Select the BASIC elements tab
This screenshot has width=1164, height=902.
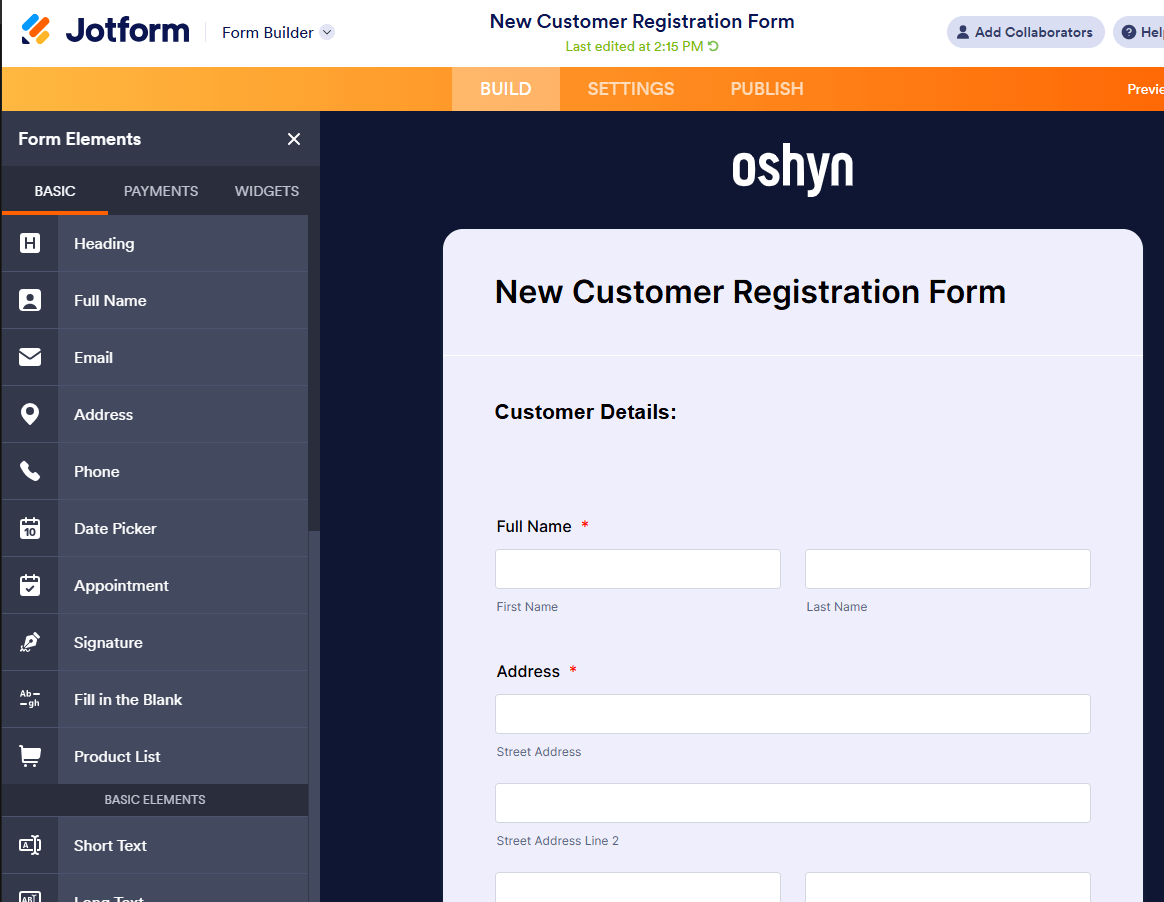click(55, 191)
